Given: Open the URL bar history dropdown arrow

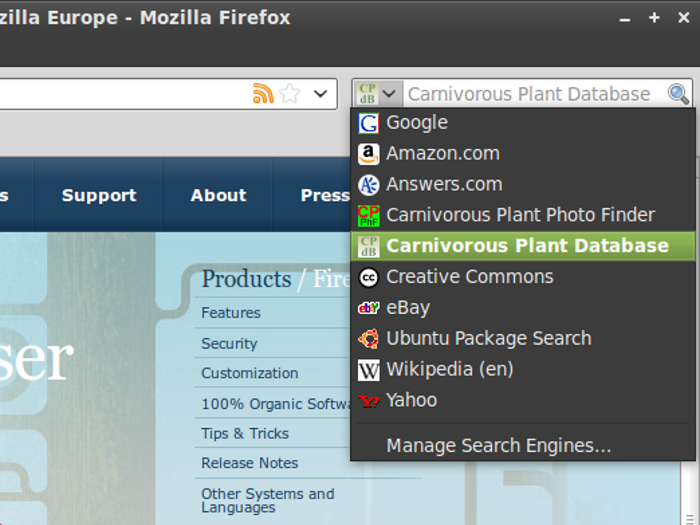Looking at the screenshot, I should pyautogui.click(x=320, y=94).
